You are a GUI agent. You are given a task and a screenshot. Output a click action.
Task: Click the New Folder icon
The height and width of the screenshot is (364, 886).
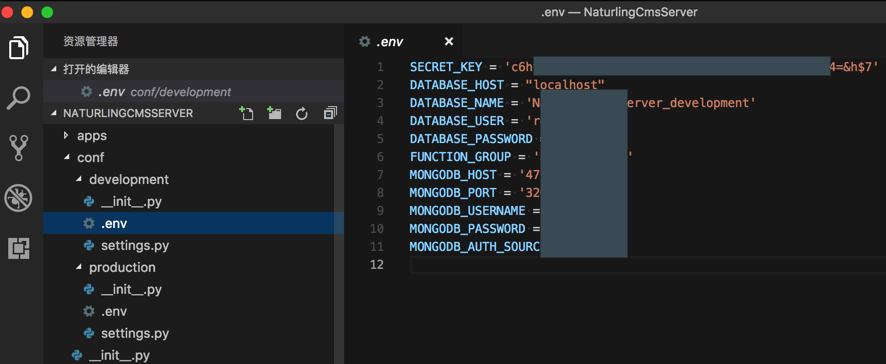click(x=274, y=113)
